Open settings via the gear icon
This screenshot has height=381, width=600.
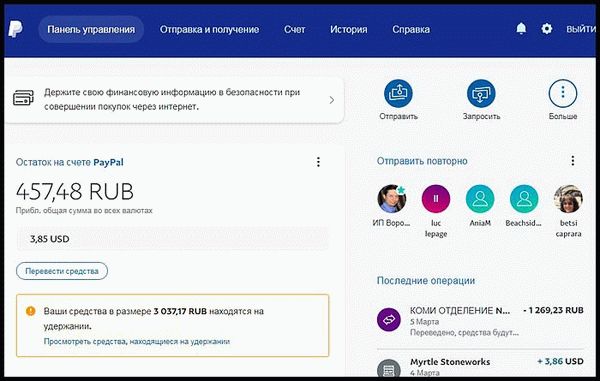546,29
